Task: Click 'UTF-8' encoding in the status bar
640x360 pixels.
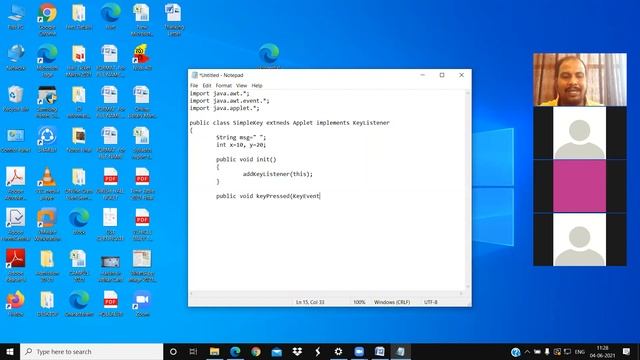Action: click(431, 302)
